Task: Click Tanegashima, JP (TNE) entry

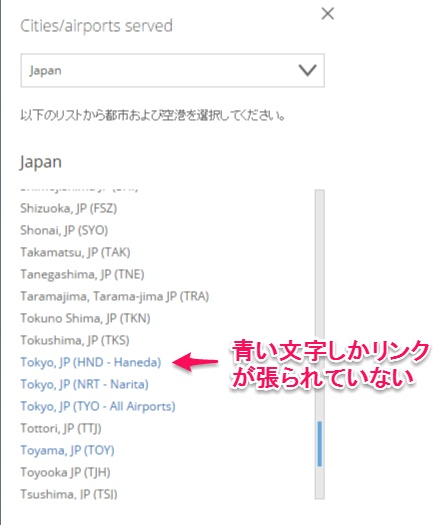Action: click(82, 274)
